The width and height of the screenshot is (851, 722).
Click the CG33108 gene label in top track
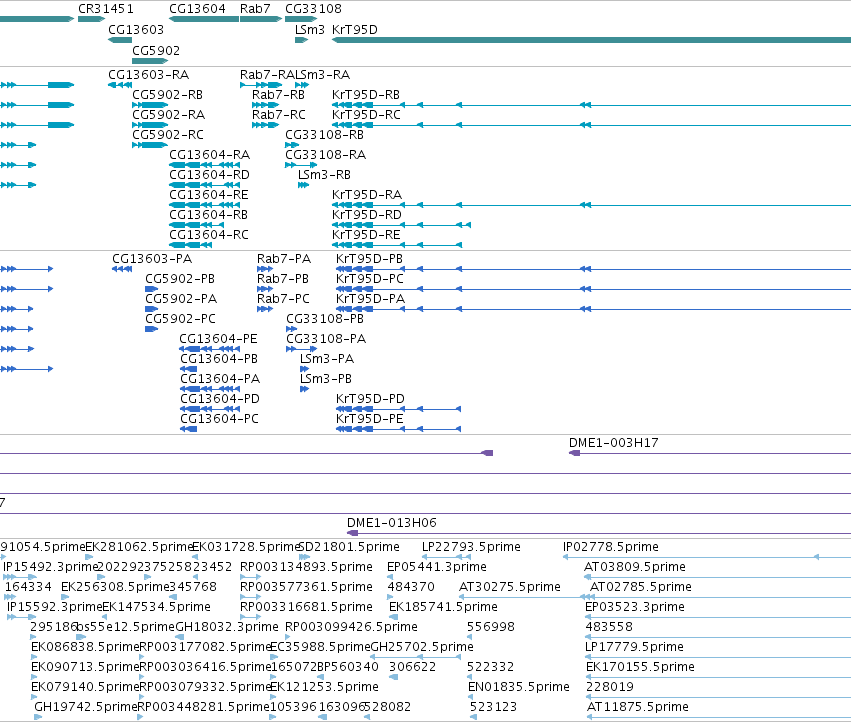point(313,9)
